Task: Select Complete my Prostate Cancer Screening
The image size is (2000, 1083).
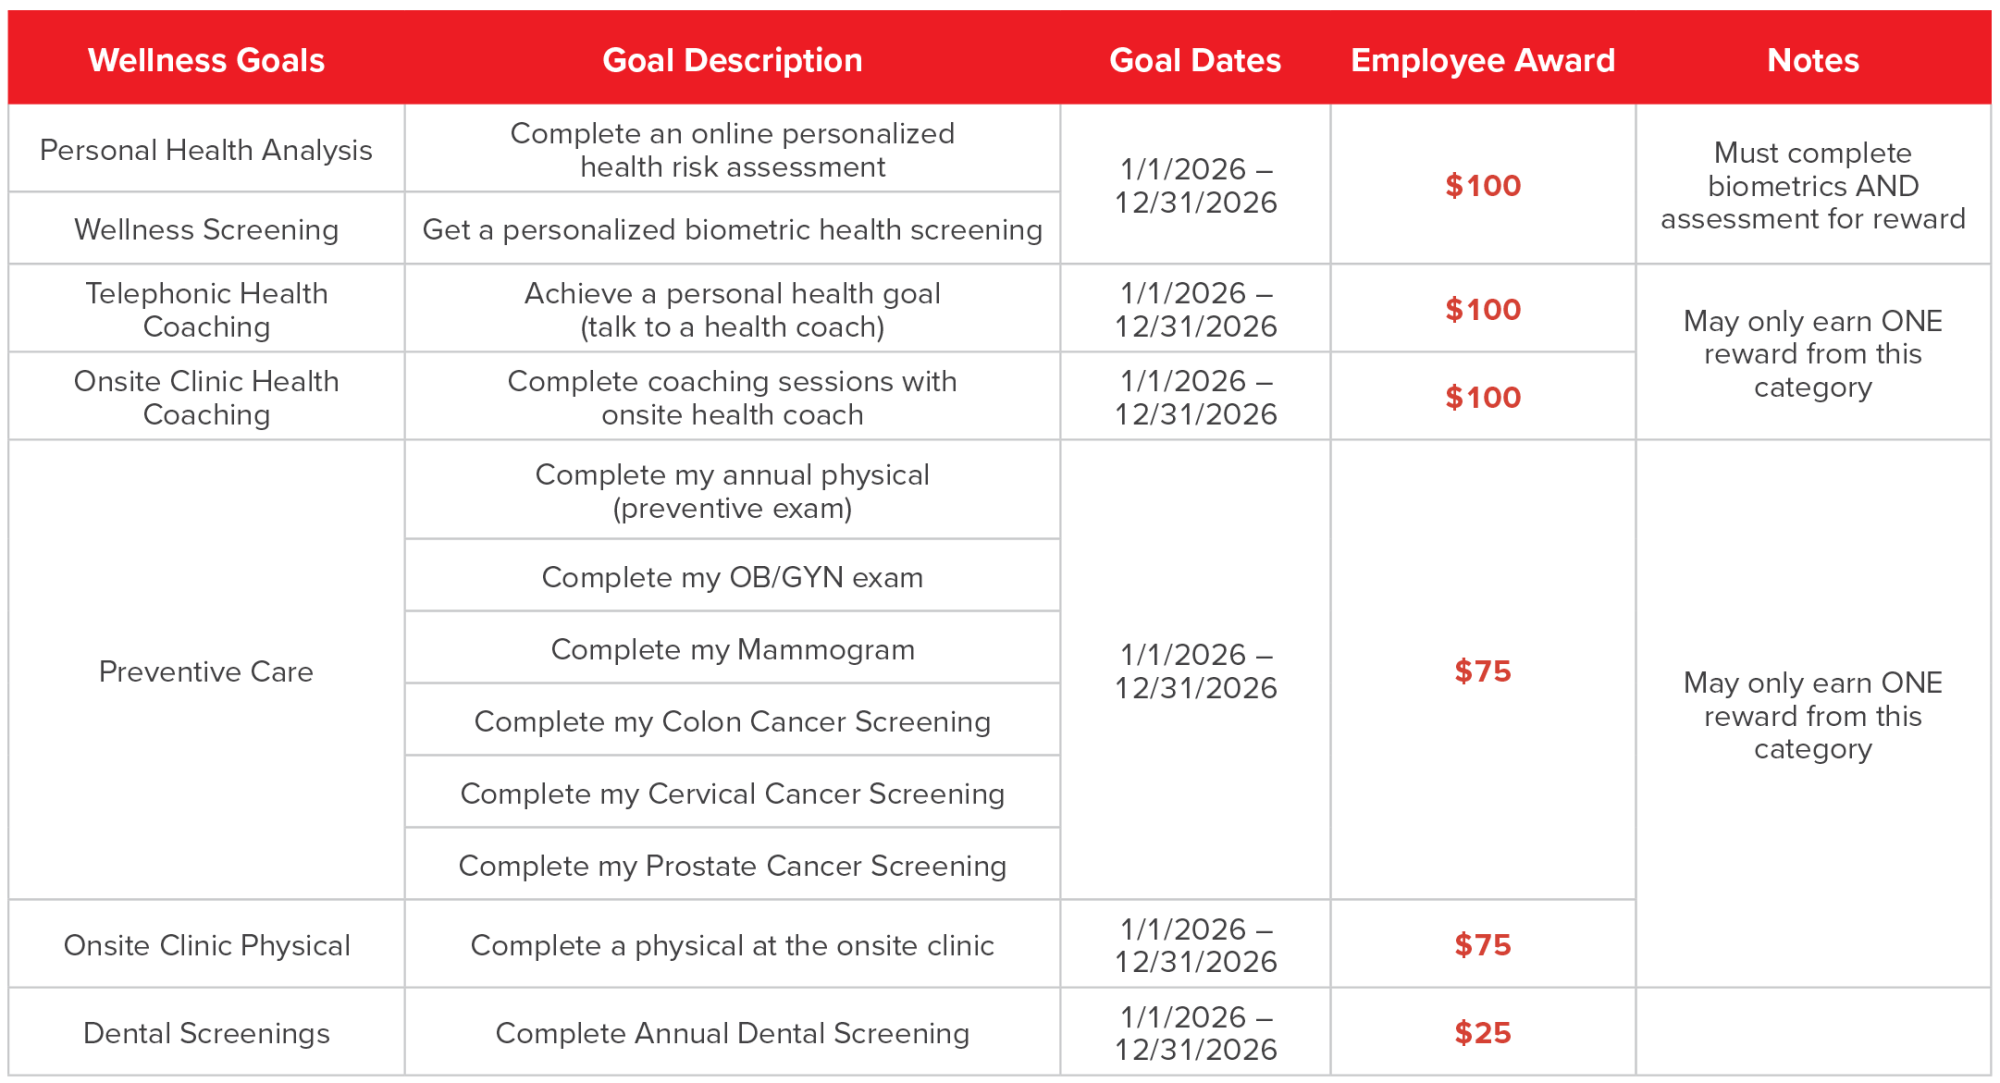Action: coord(732,865)
